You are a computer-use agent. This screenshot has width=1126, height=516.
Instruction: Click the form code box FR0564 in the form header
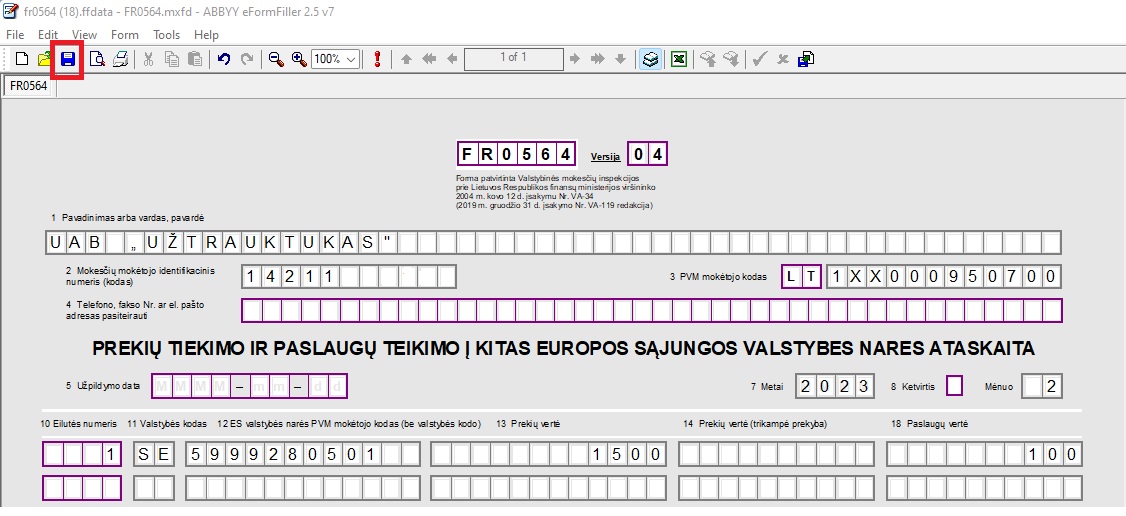517,154
